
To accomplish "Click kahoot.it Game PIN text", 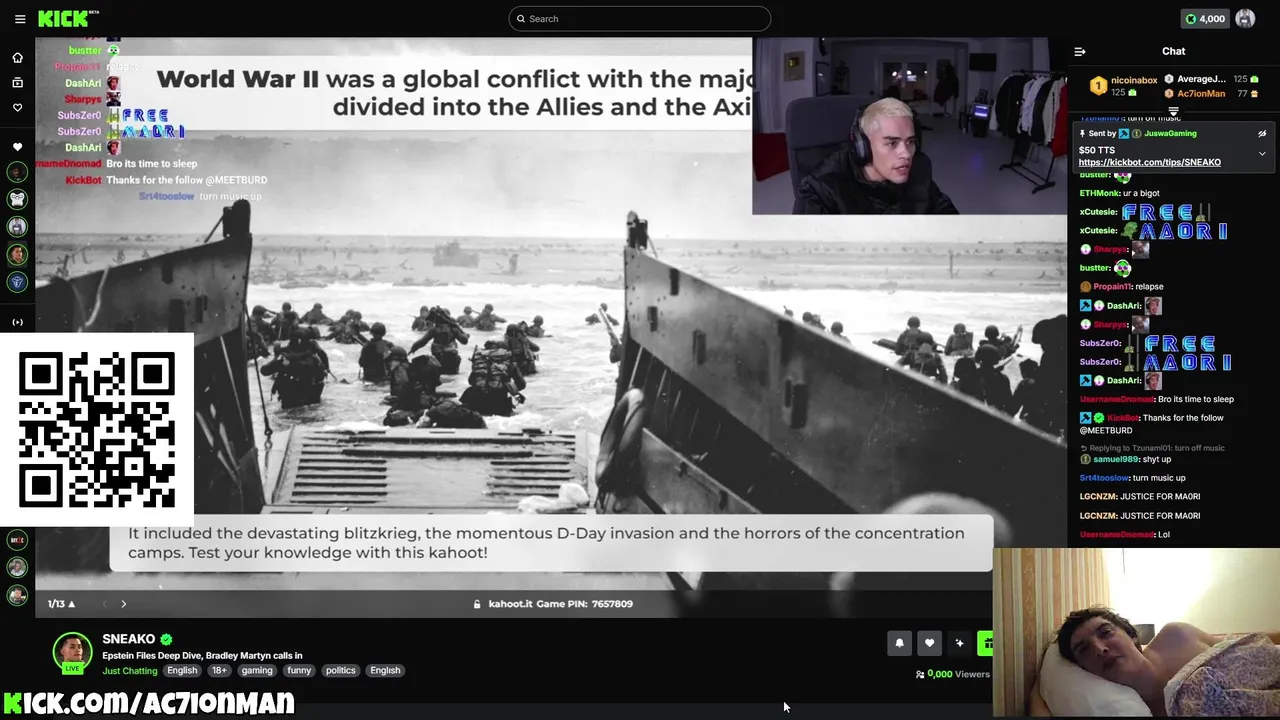I will 560,604.
